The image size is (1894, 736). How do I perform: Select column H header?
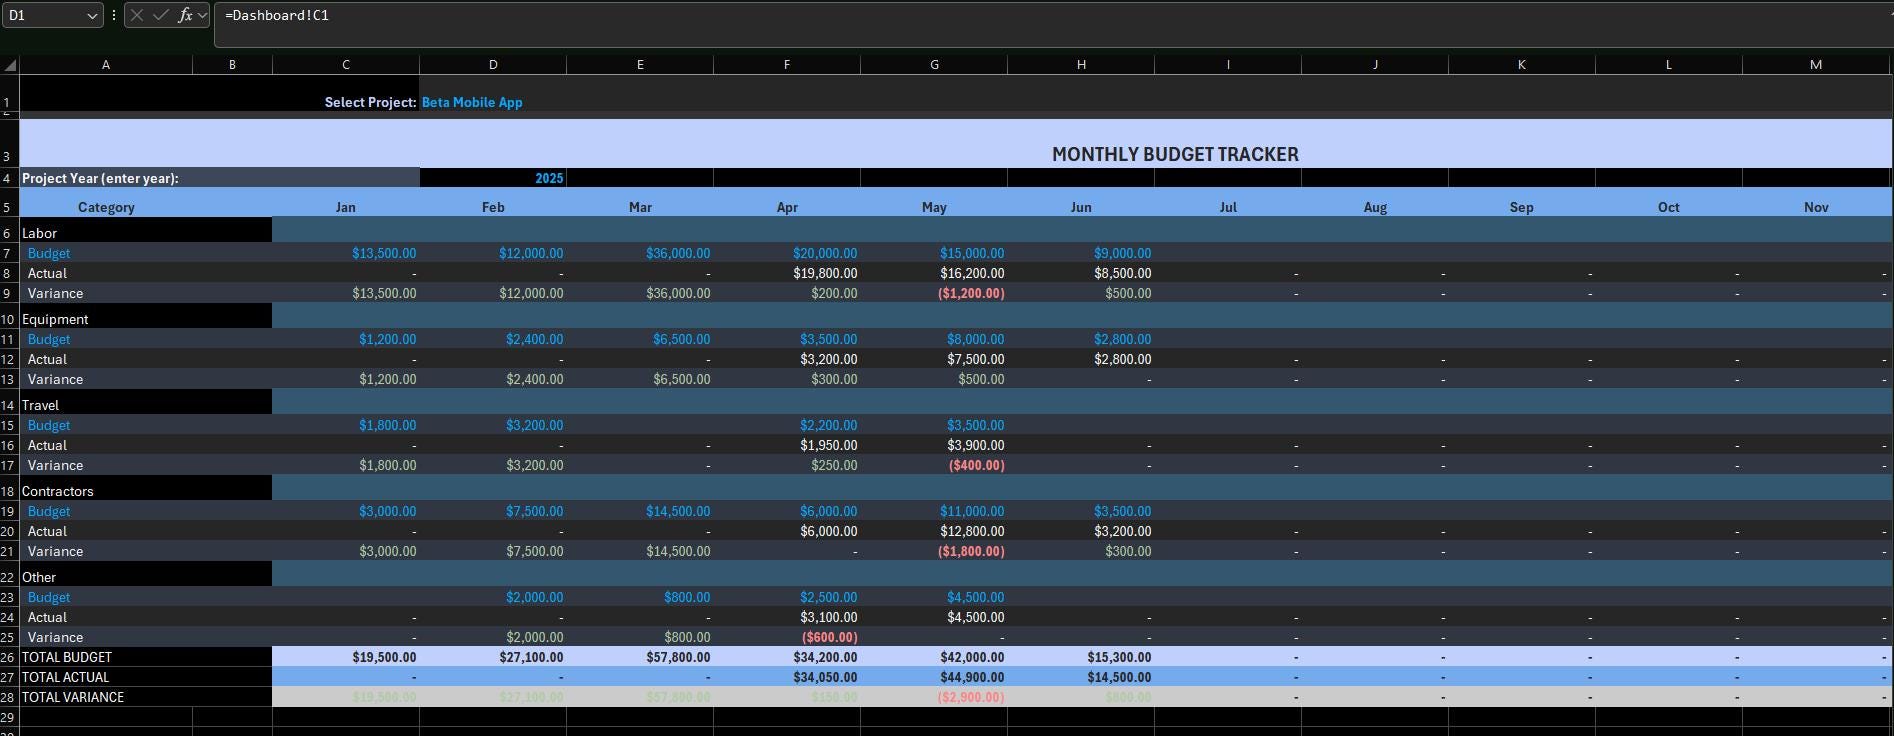[1081, 64]
